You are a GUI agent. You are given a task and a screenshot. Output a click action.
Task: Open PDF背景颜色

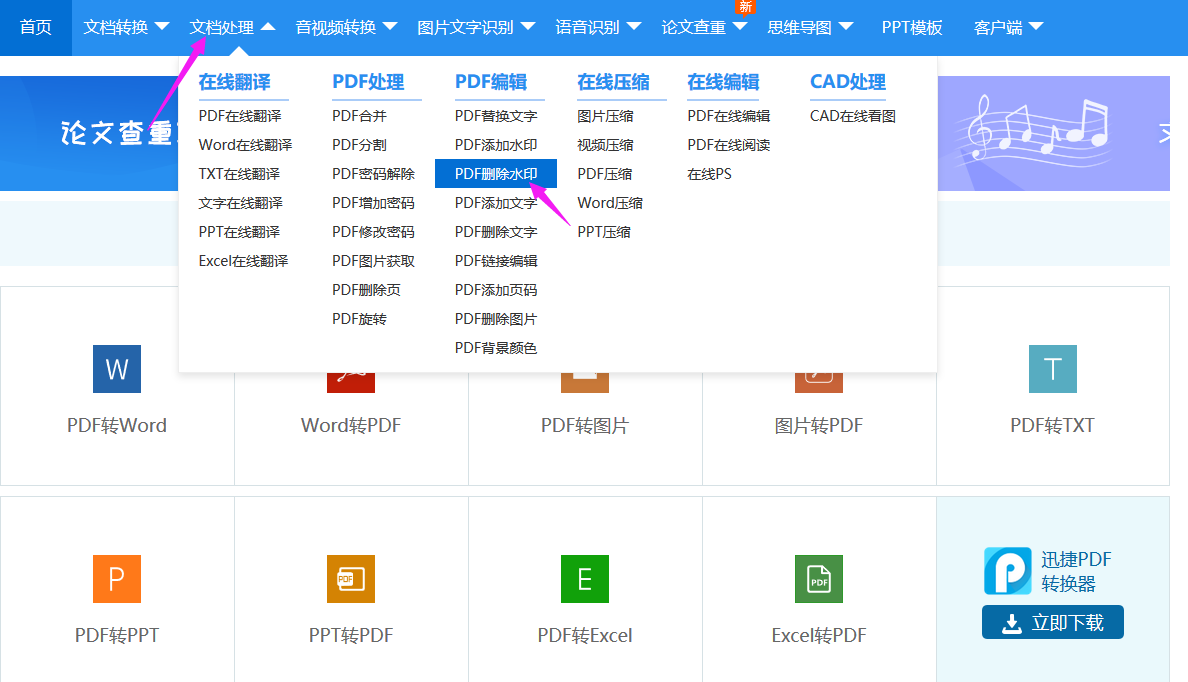point(496,348)
